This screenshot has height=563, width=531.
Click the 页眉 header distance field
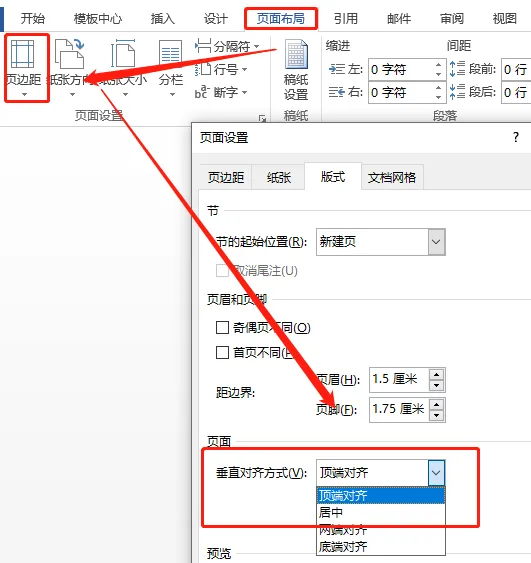click(x=399, y=380)
